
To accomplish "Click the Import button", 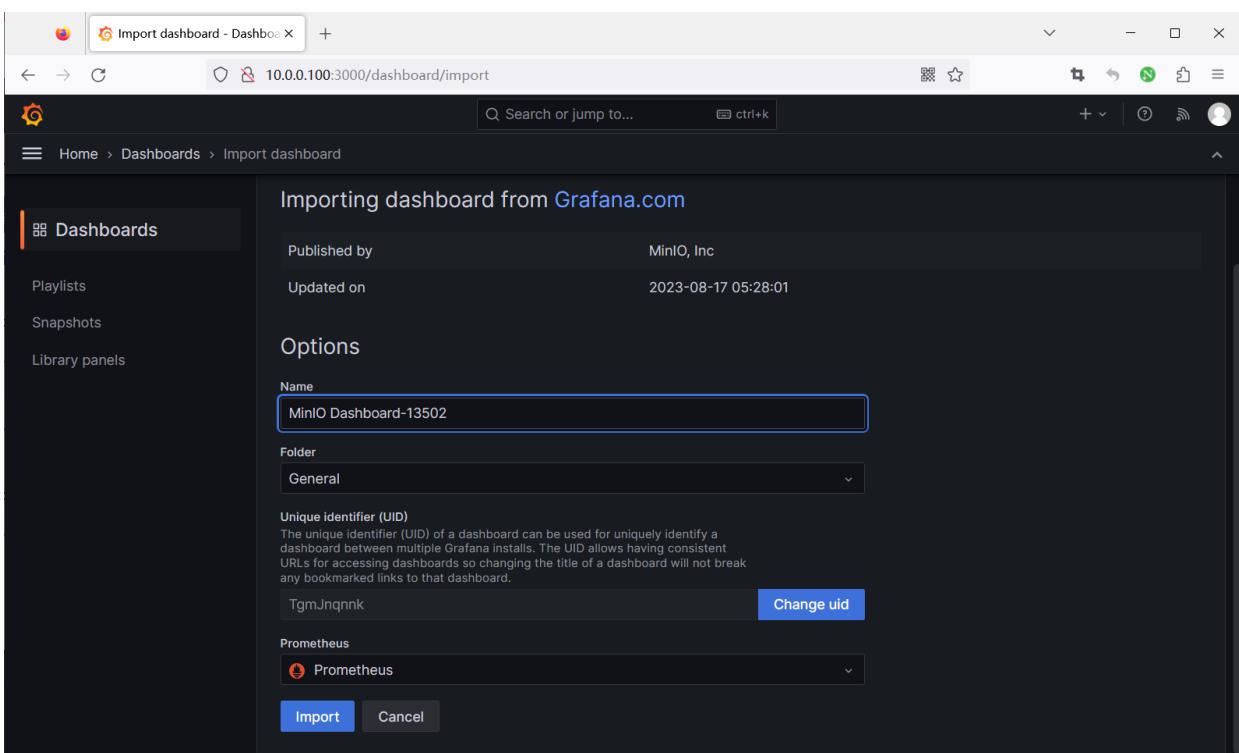I will pyautogui.click(x=317, y=716).
